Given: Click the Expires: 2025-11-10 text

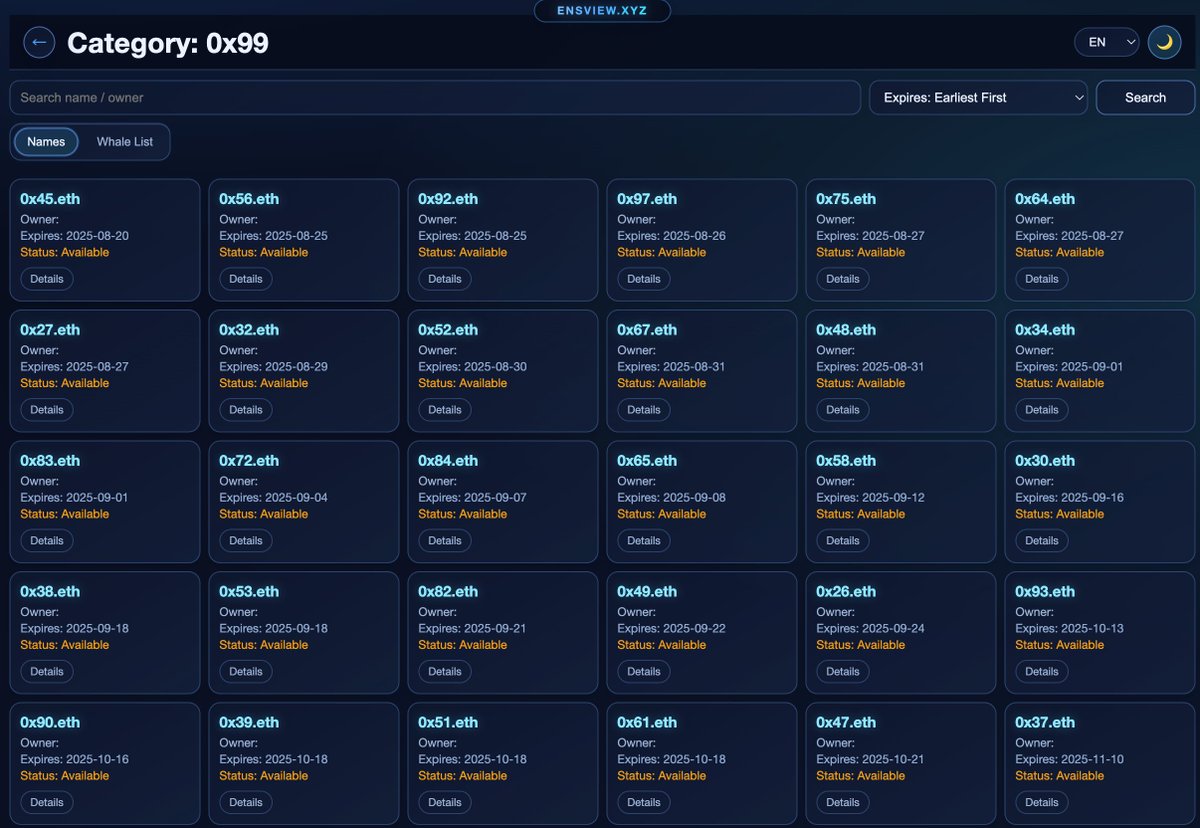Looking at the screenshot, I should pos(1069,760).
